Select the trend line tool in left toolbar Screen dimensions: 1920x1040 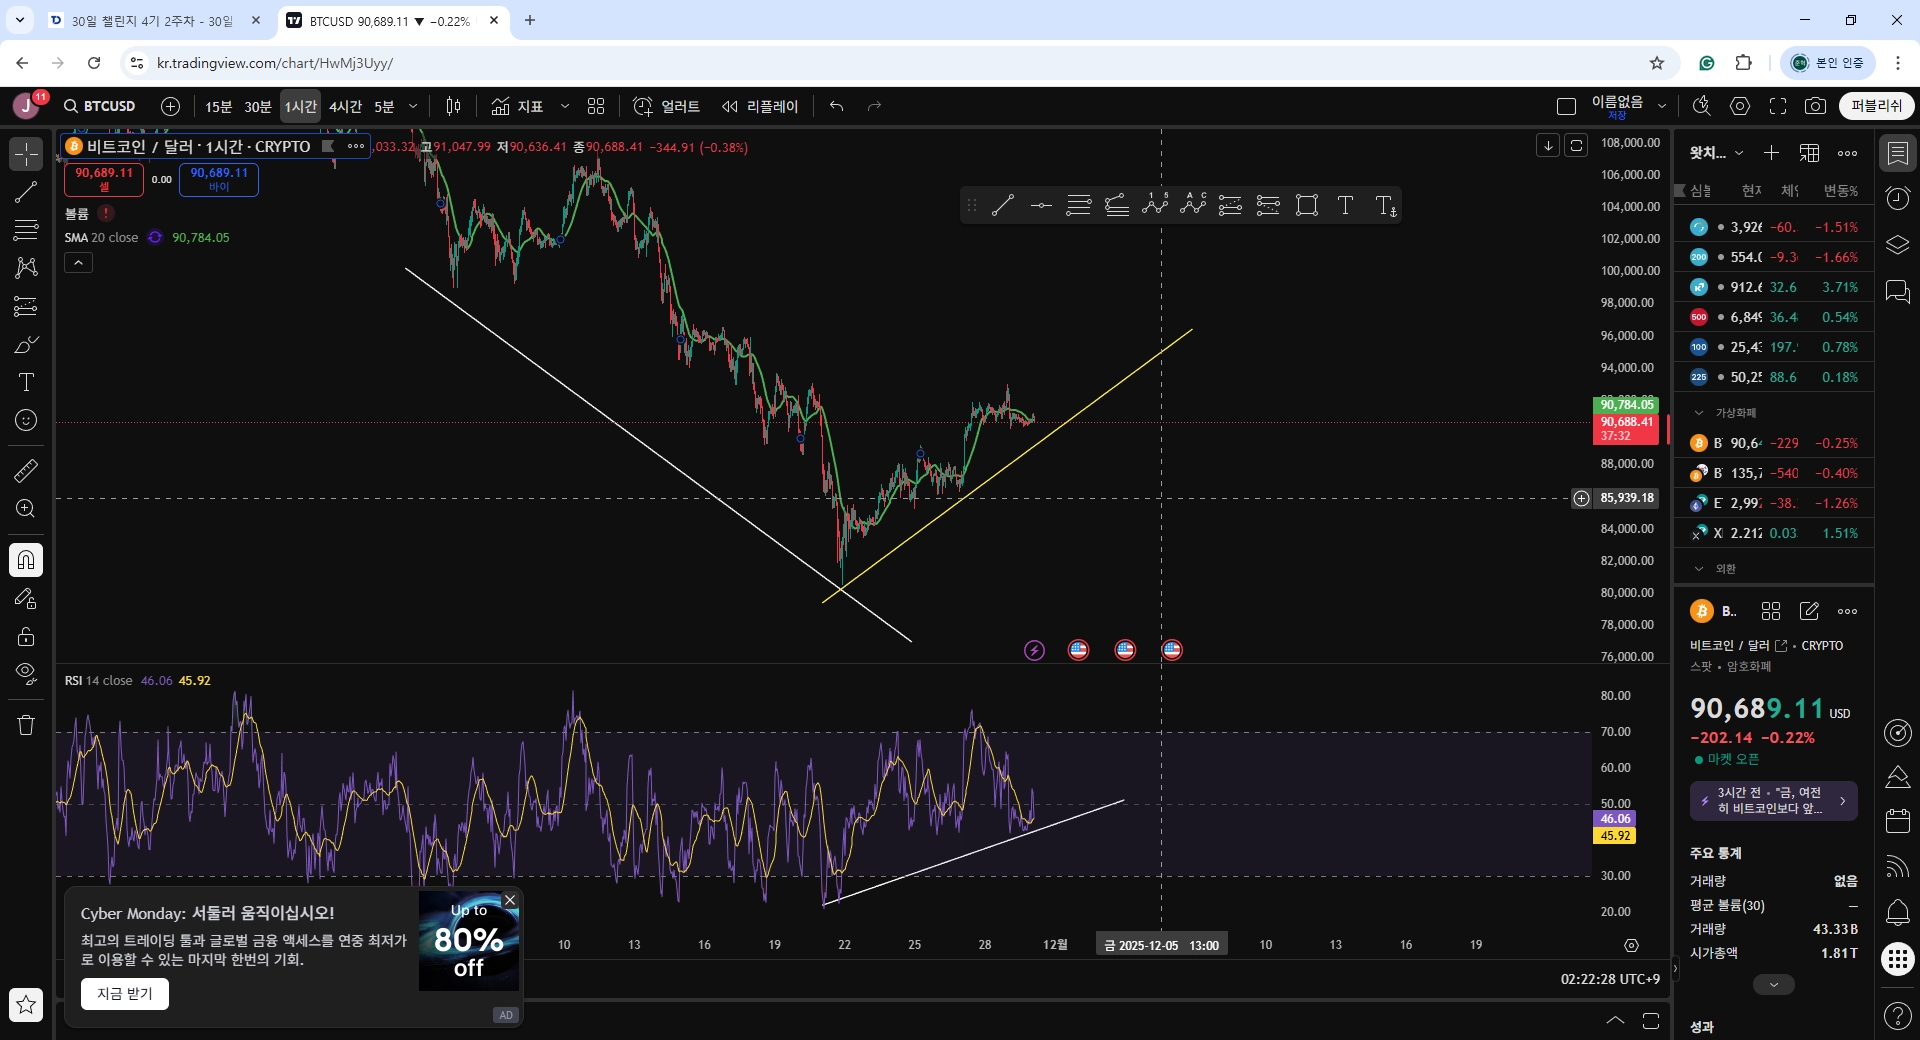coord(26,192)
